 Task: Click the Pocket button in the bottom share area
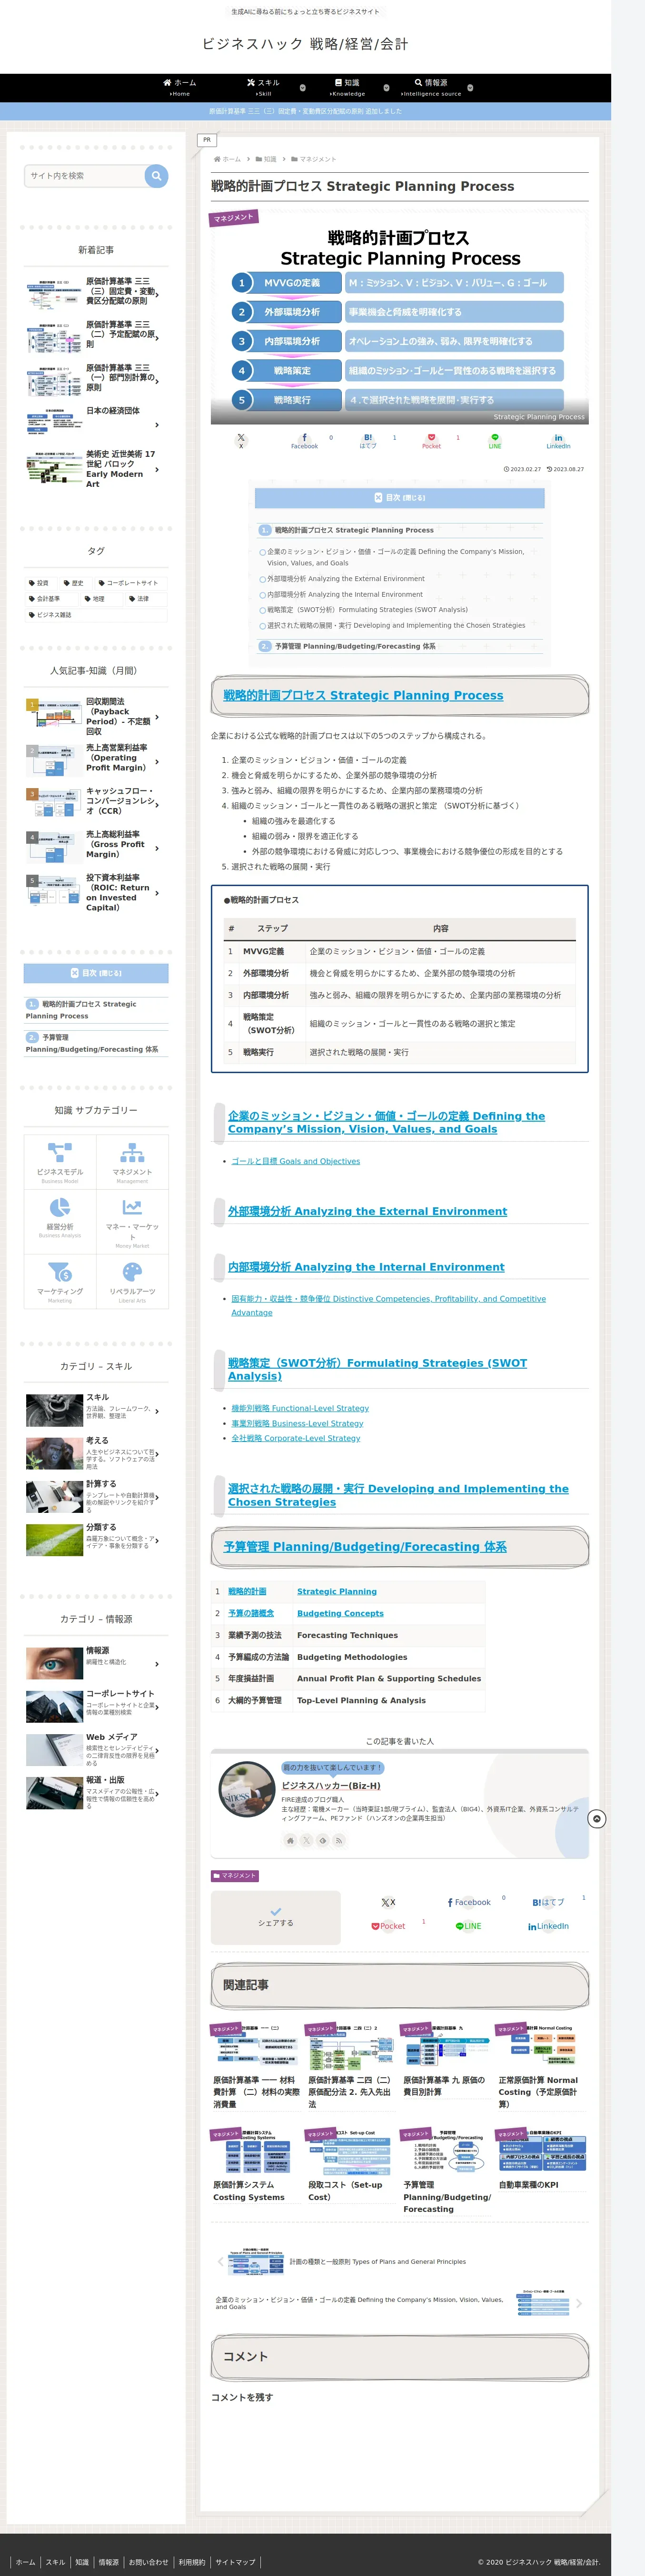click(388, 1926)
